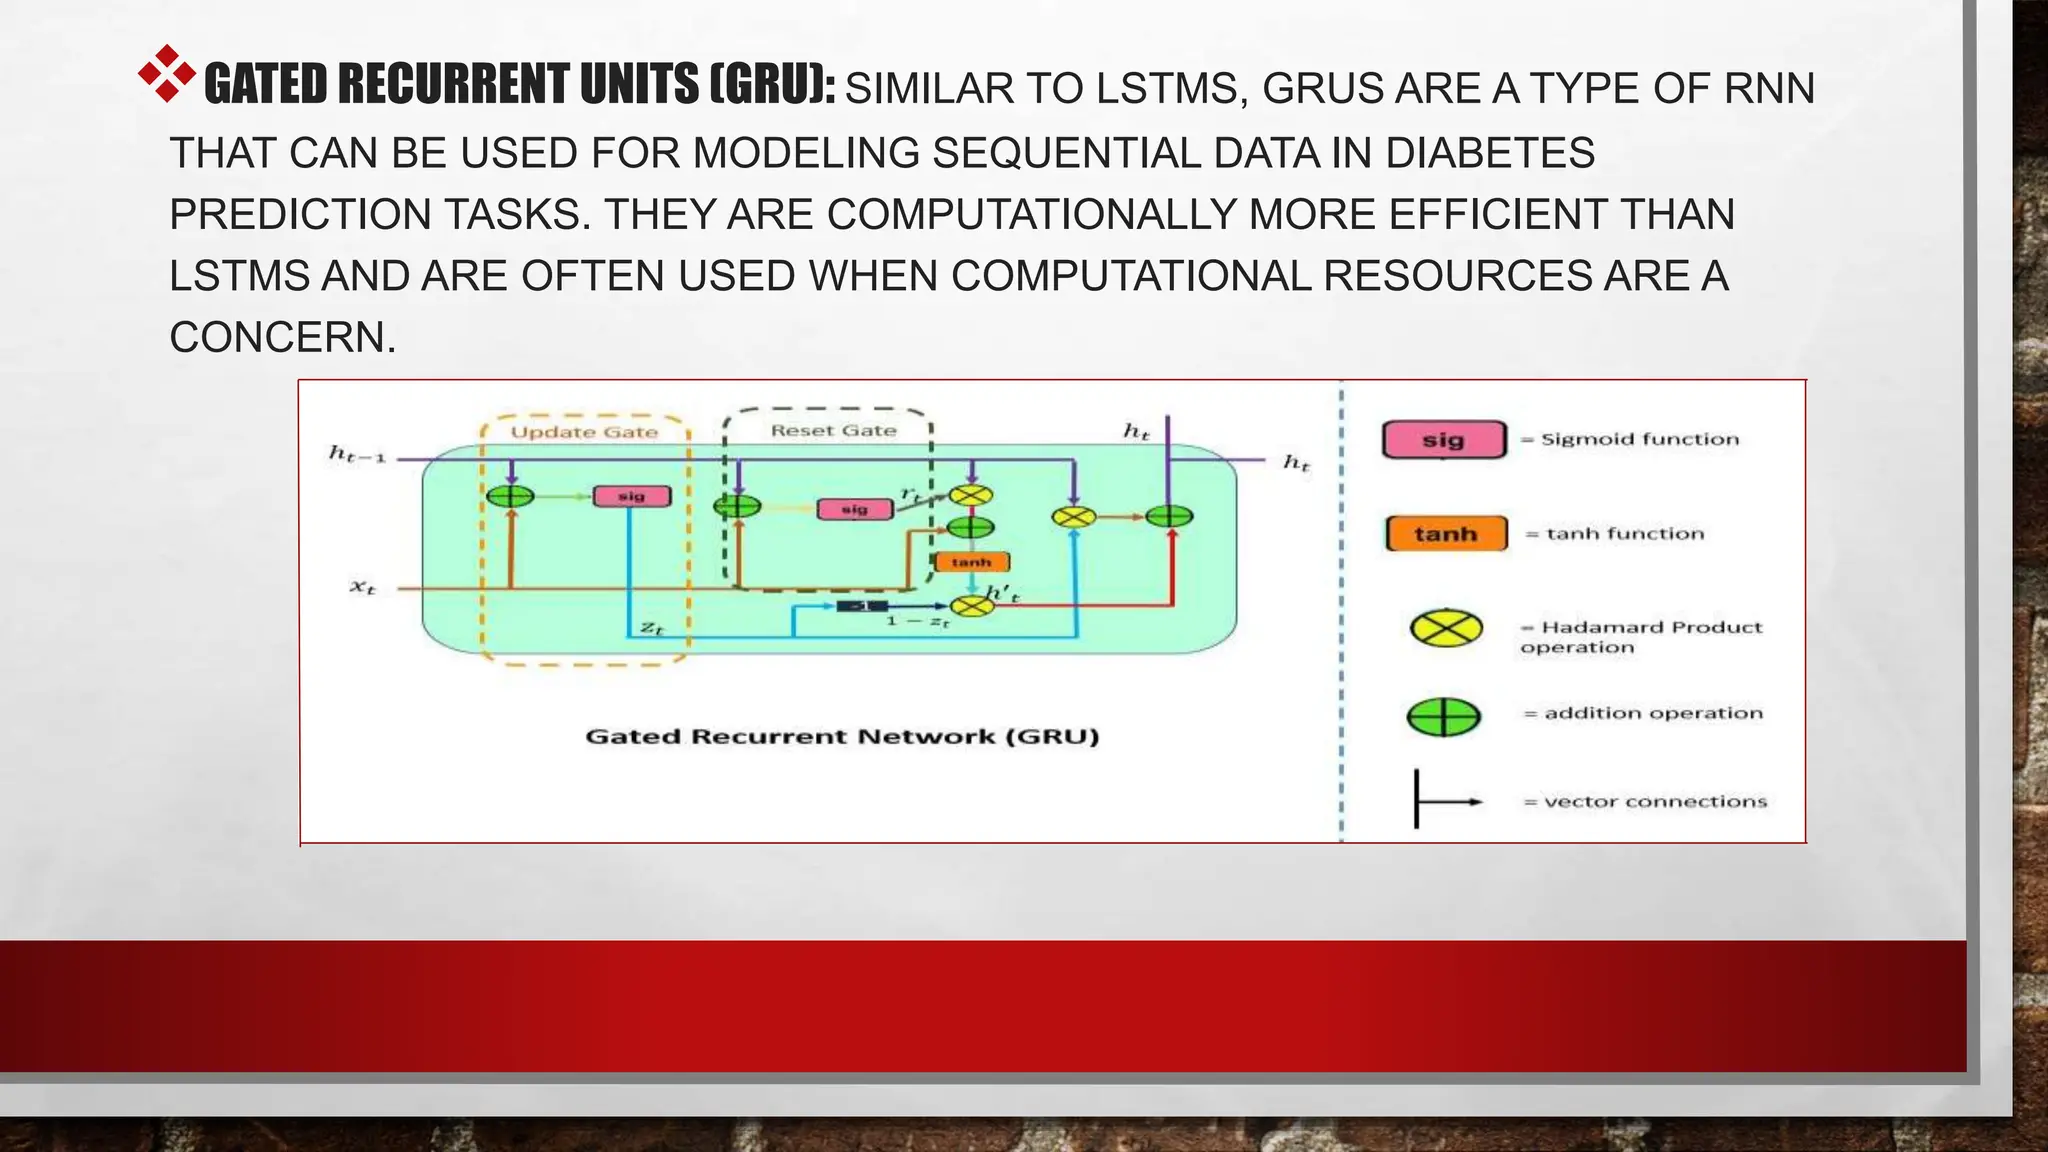Viewport: 2048px width, 1152px height.
Task: Click the 'Gated Recurrent Units (GRU):' heading
Action: click(x=519, y=84)
